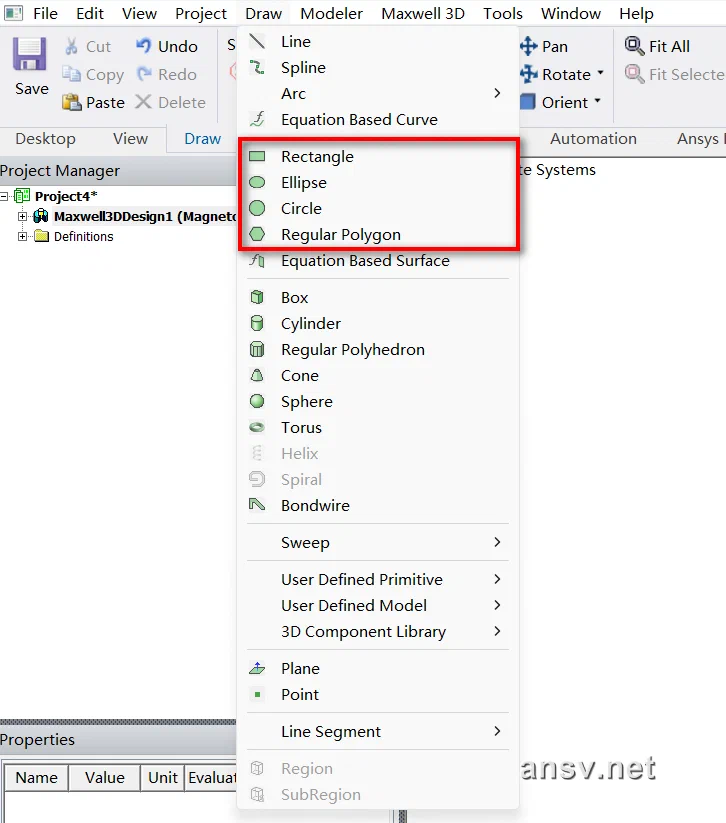Click the Fit All magnifier icon
Image resolution: width=726 pixels, height=823 pixels.
point(635,46)
